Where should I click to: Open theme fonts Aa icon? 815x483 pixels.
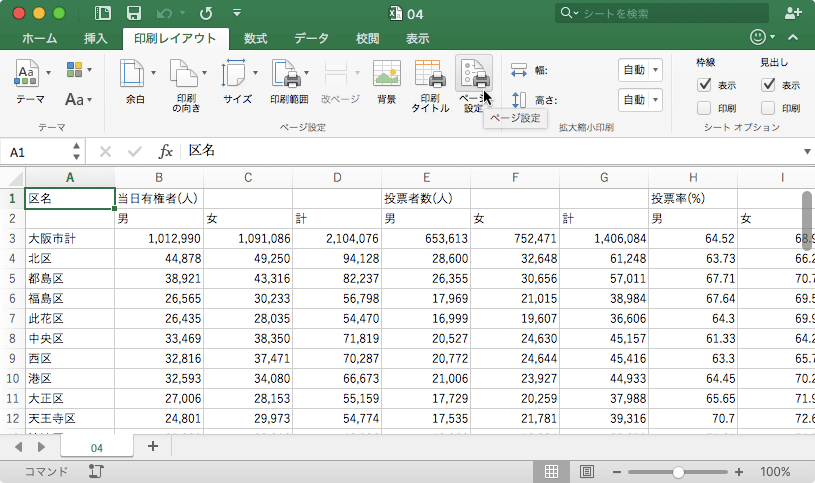coord(74,99)
